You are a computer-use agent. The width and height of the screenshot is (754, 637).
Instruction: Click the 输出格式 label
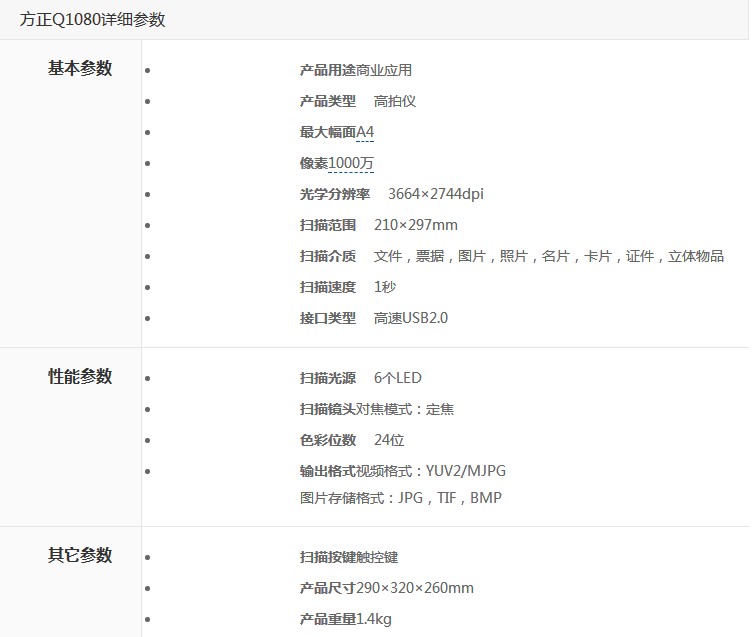(x=327, y=471)
